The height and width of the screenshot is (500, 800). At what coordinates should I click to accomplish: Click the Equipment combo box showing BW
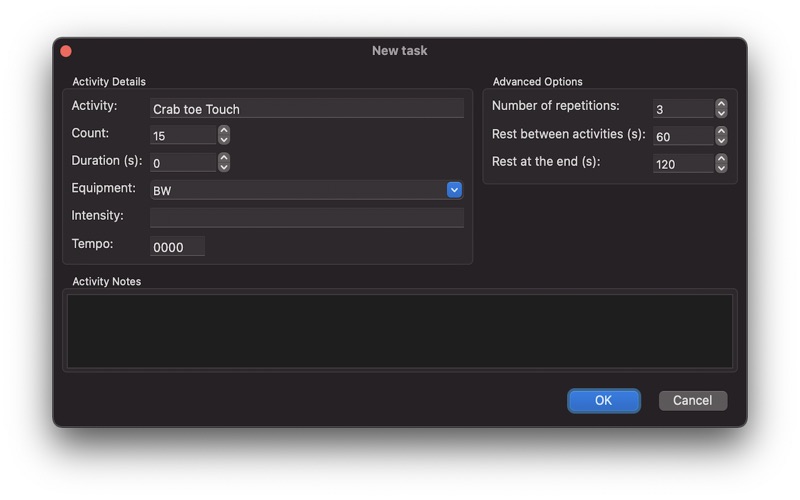[x=307, y=190]
